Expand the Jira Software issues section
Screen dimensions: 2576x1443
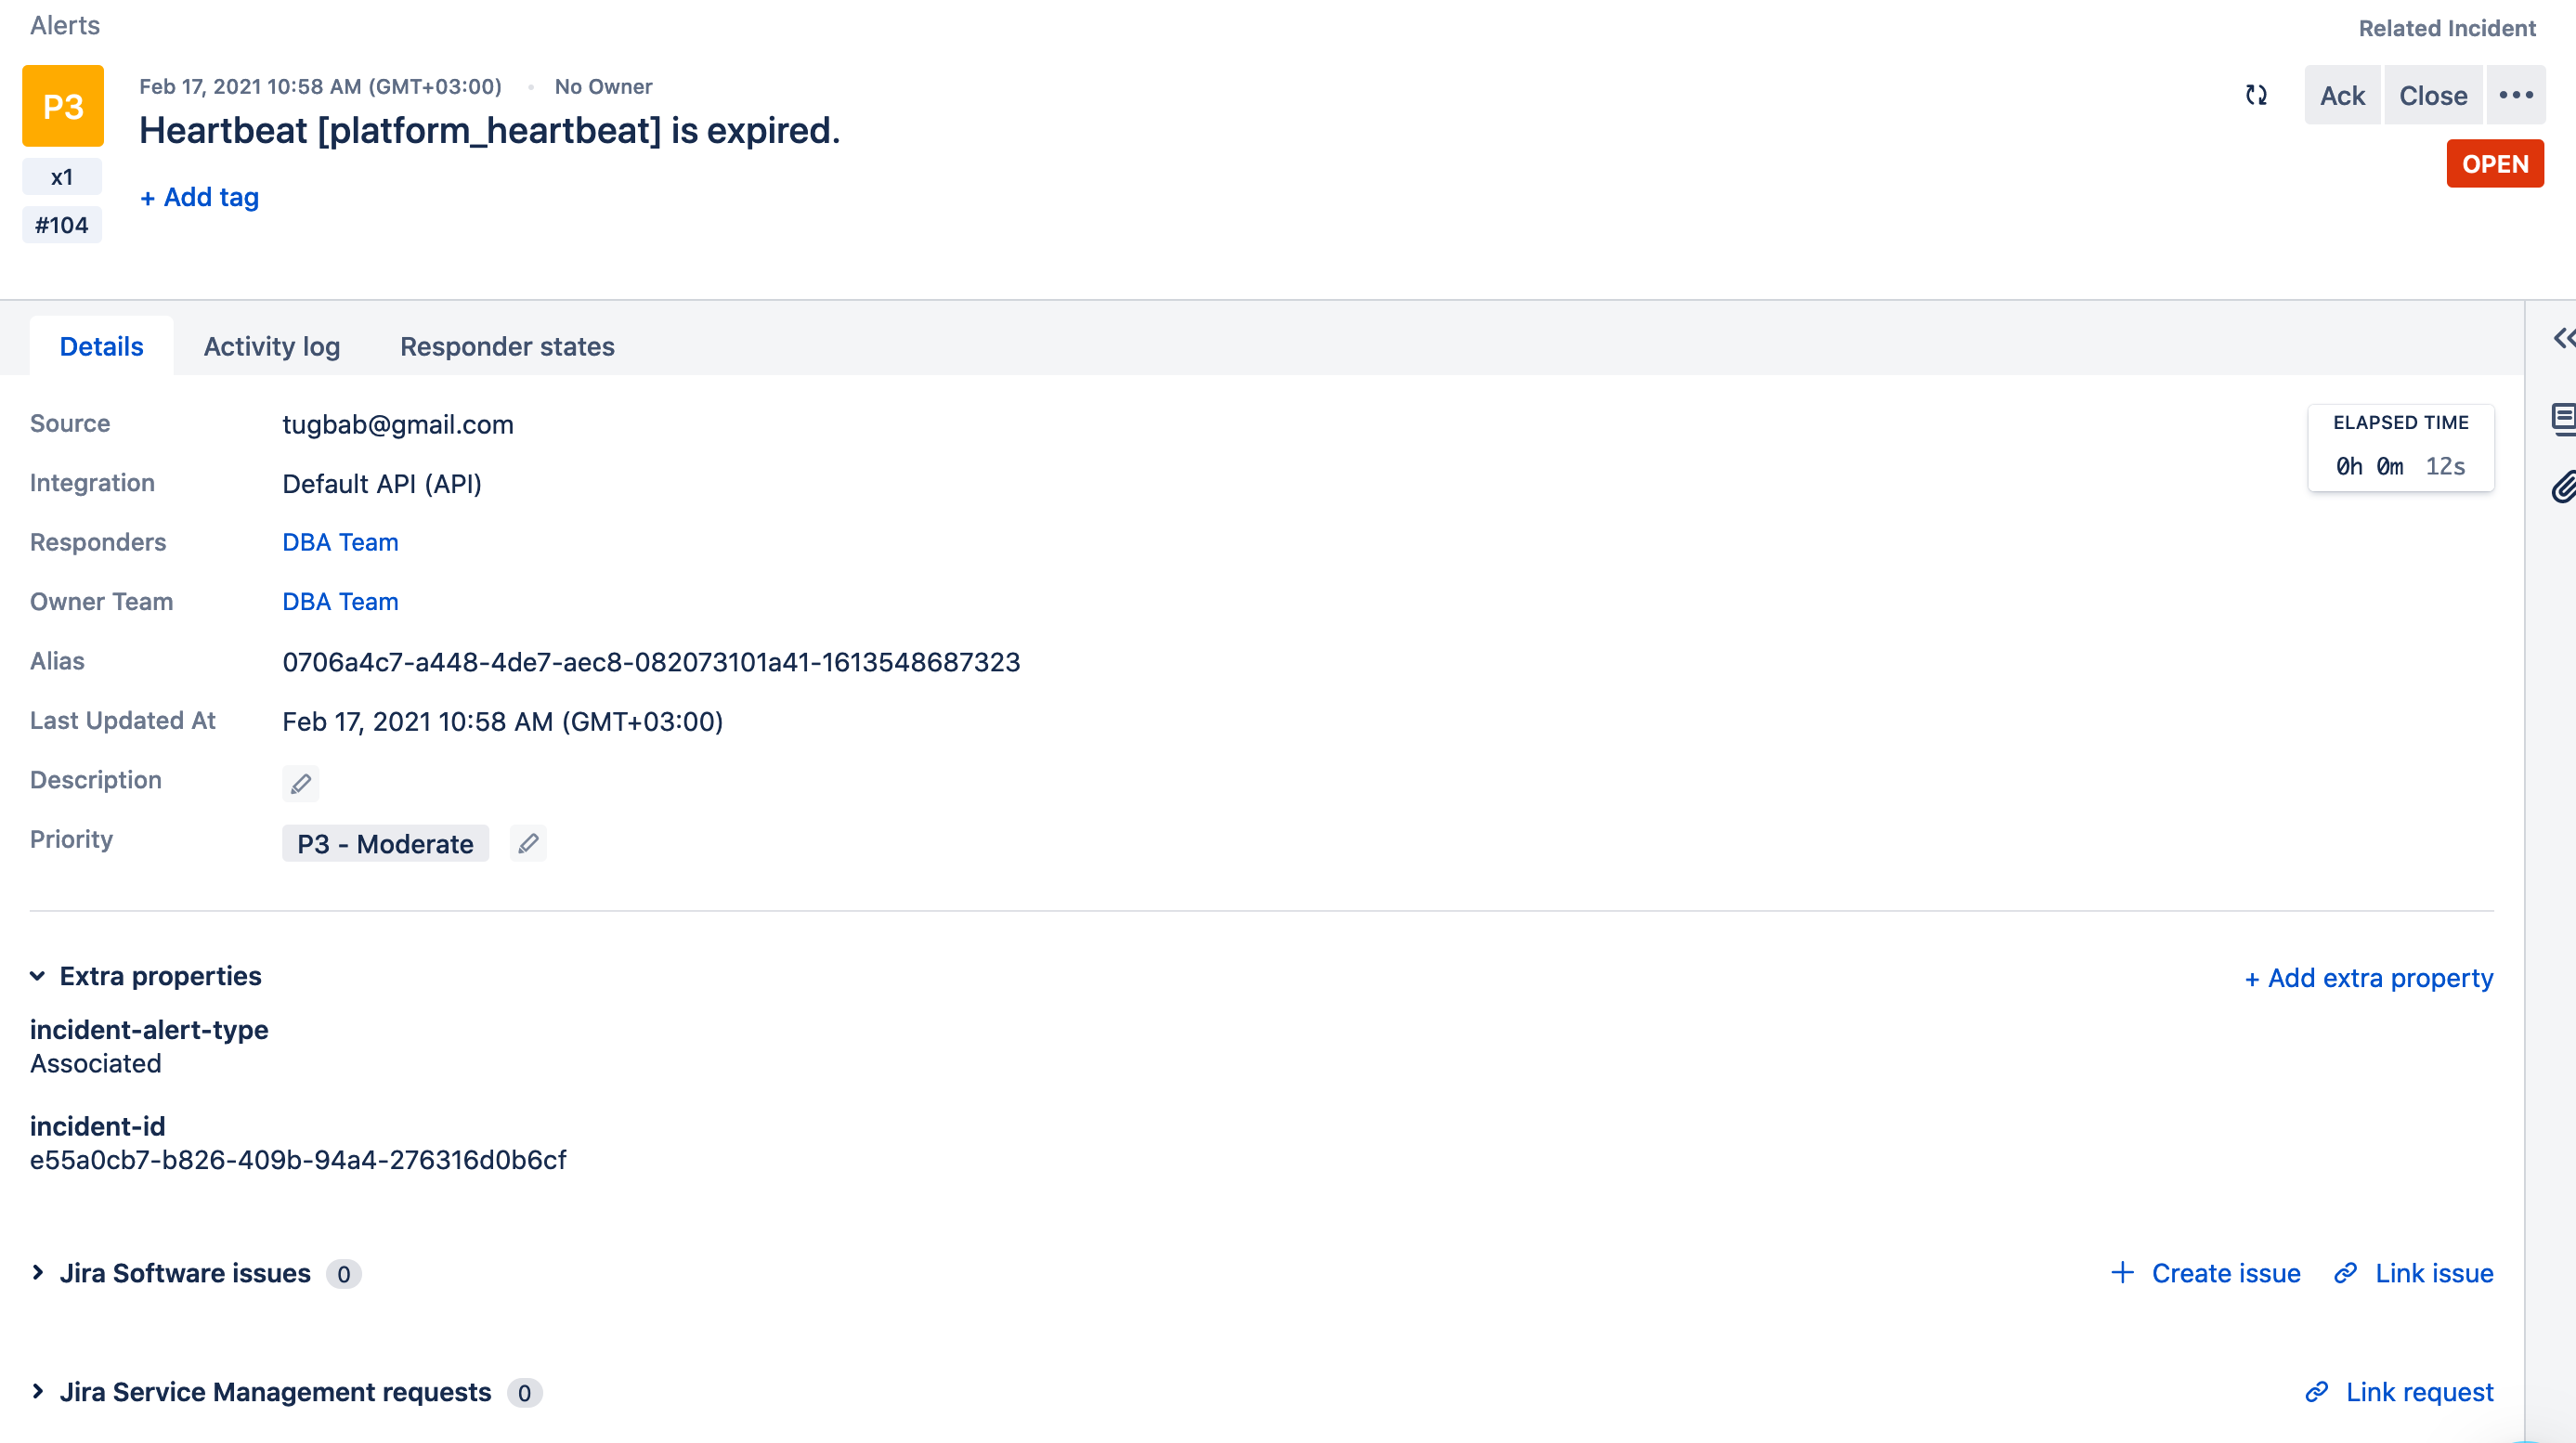[x=37, y=1271]
